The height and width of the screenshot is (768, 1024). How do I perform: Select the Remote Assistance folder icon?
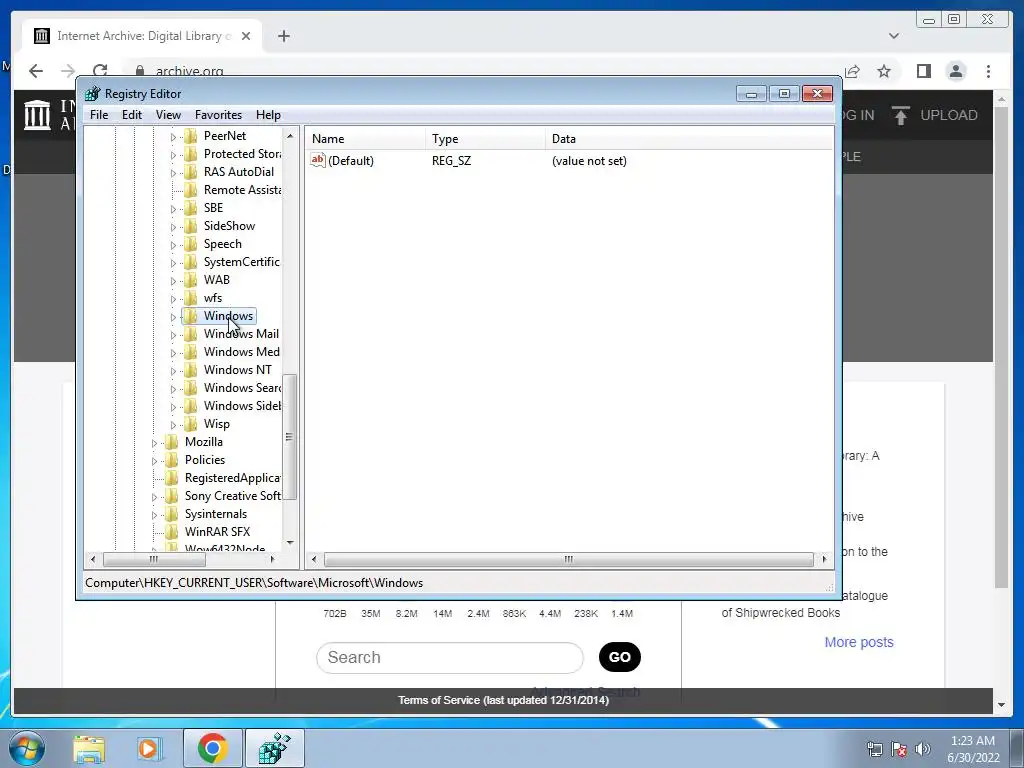tap(191, 190)
